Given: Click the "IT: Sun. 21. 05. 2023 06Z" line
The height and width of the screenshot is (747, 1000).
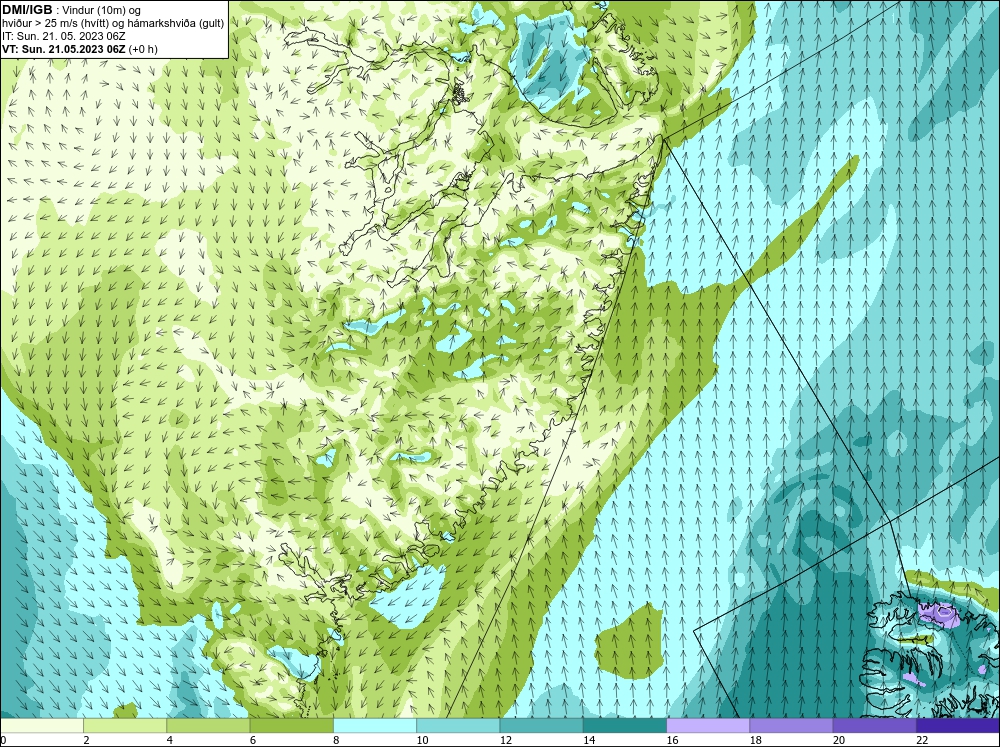Looking at the screenshot, I should coord(63,36).
